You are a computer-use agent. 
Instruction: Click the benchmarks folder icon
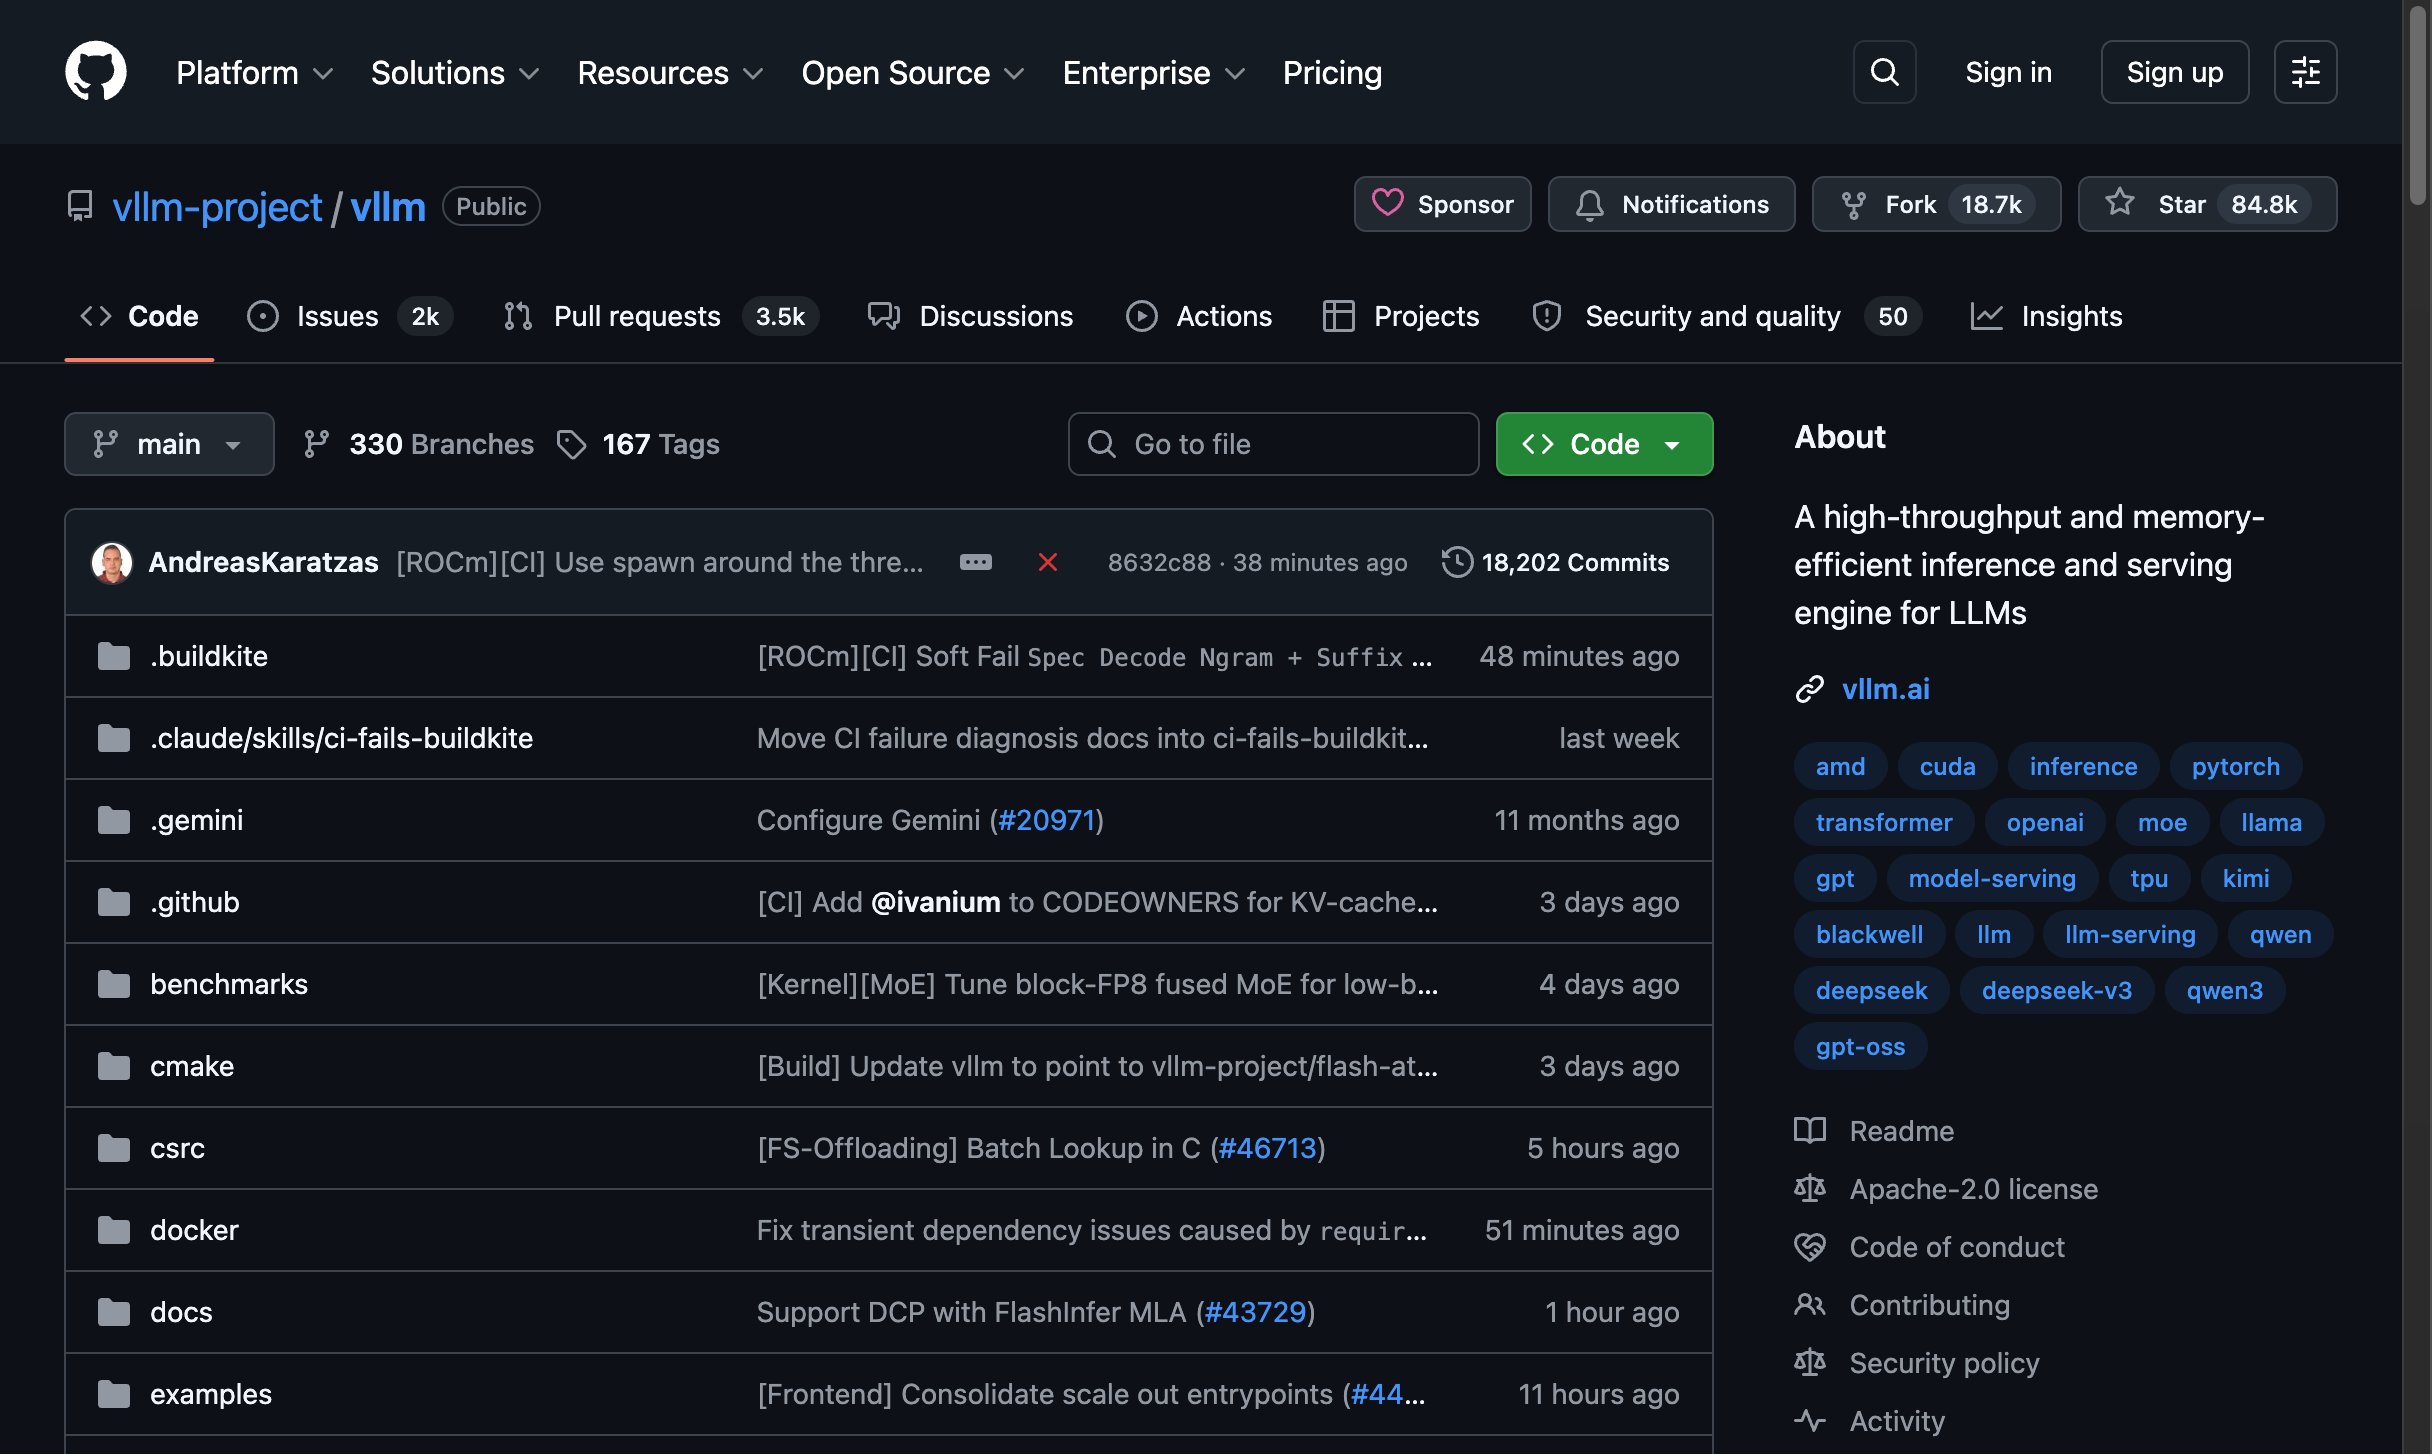114,984
